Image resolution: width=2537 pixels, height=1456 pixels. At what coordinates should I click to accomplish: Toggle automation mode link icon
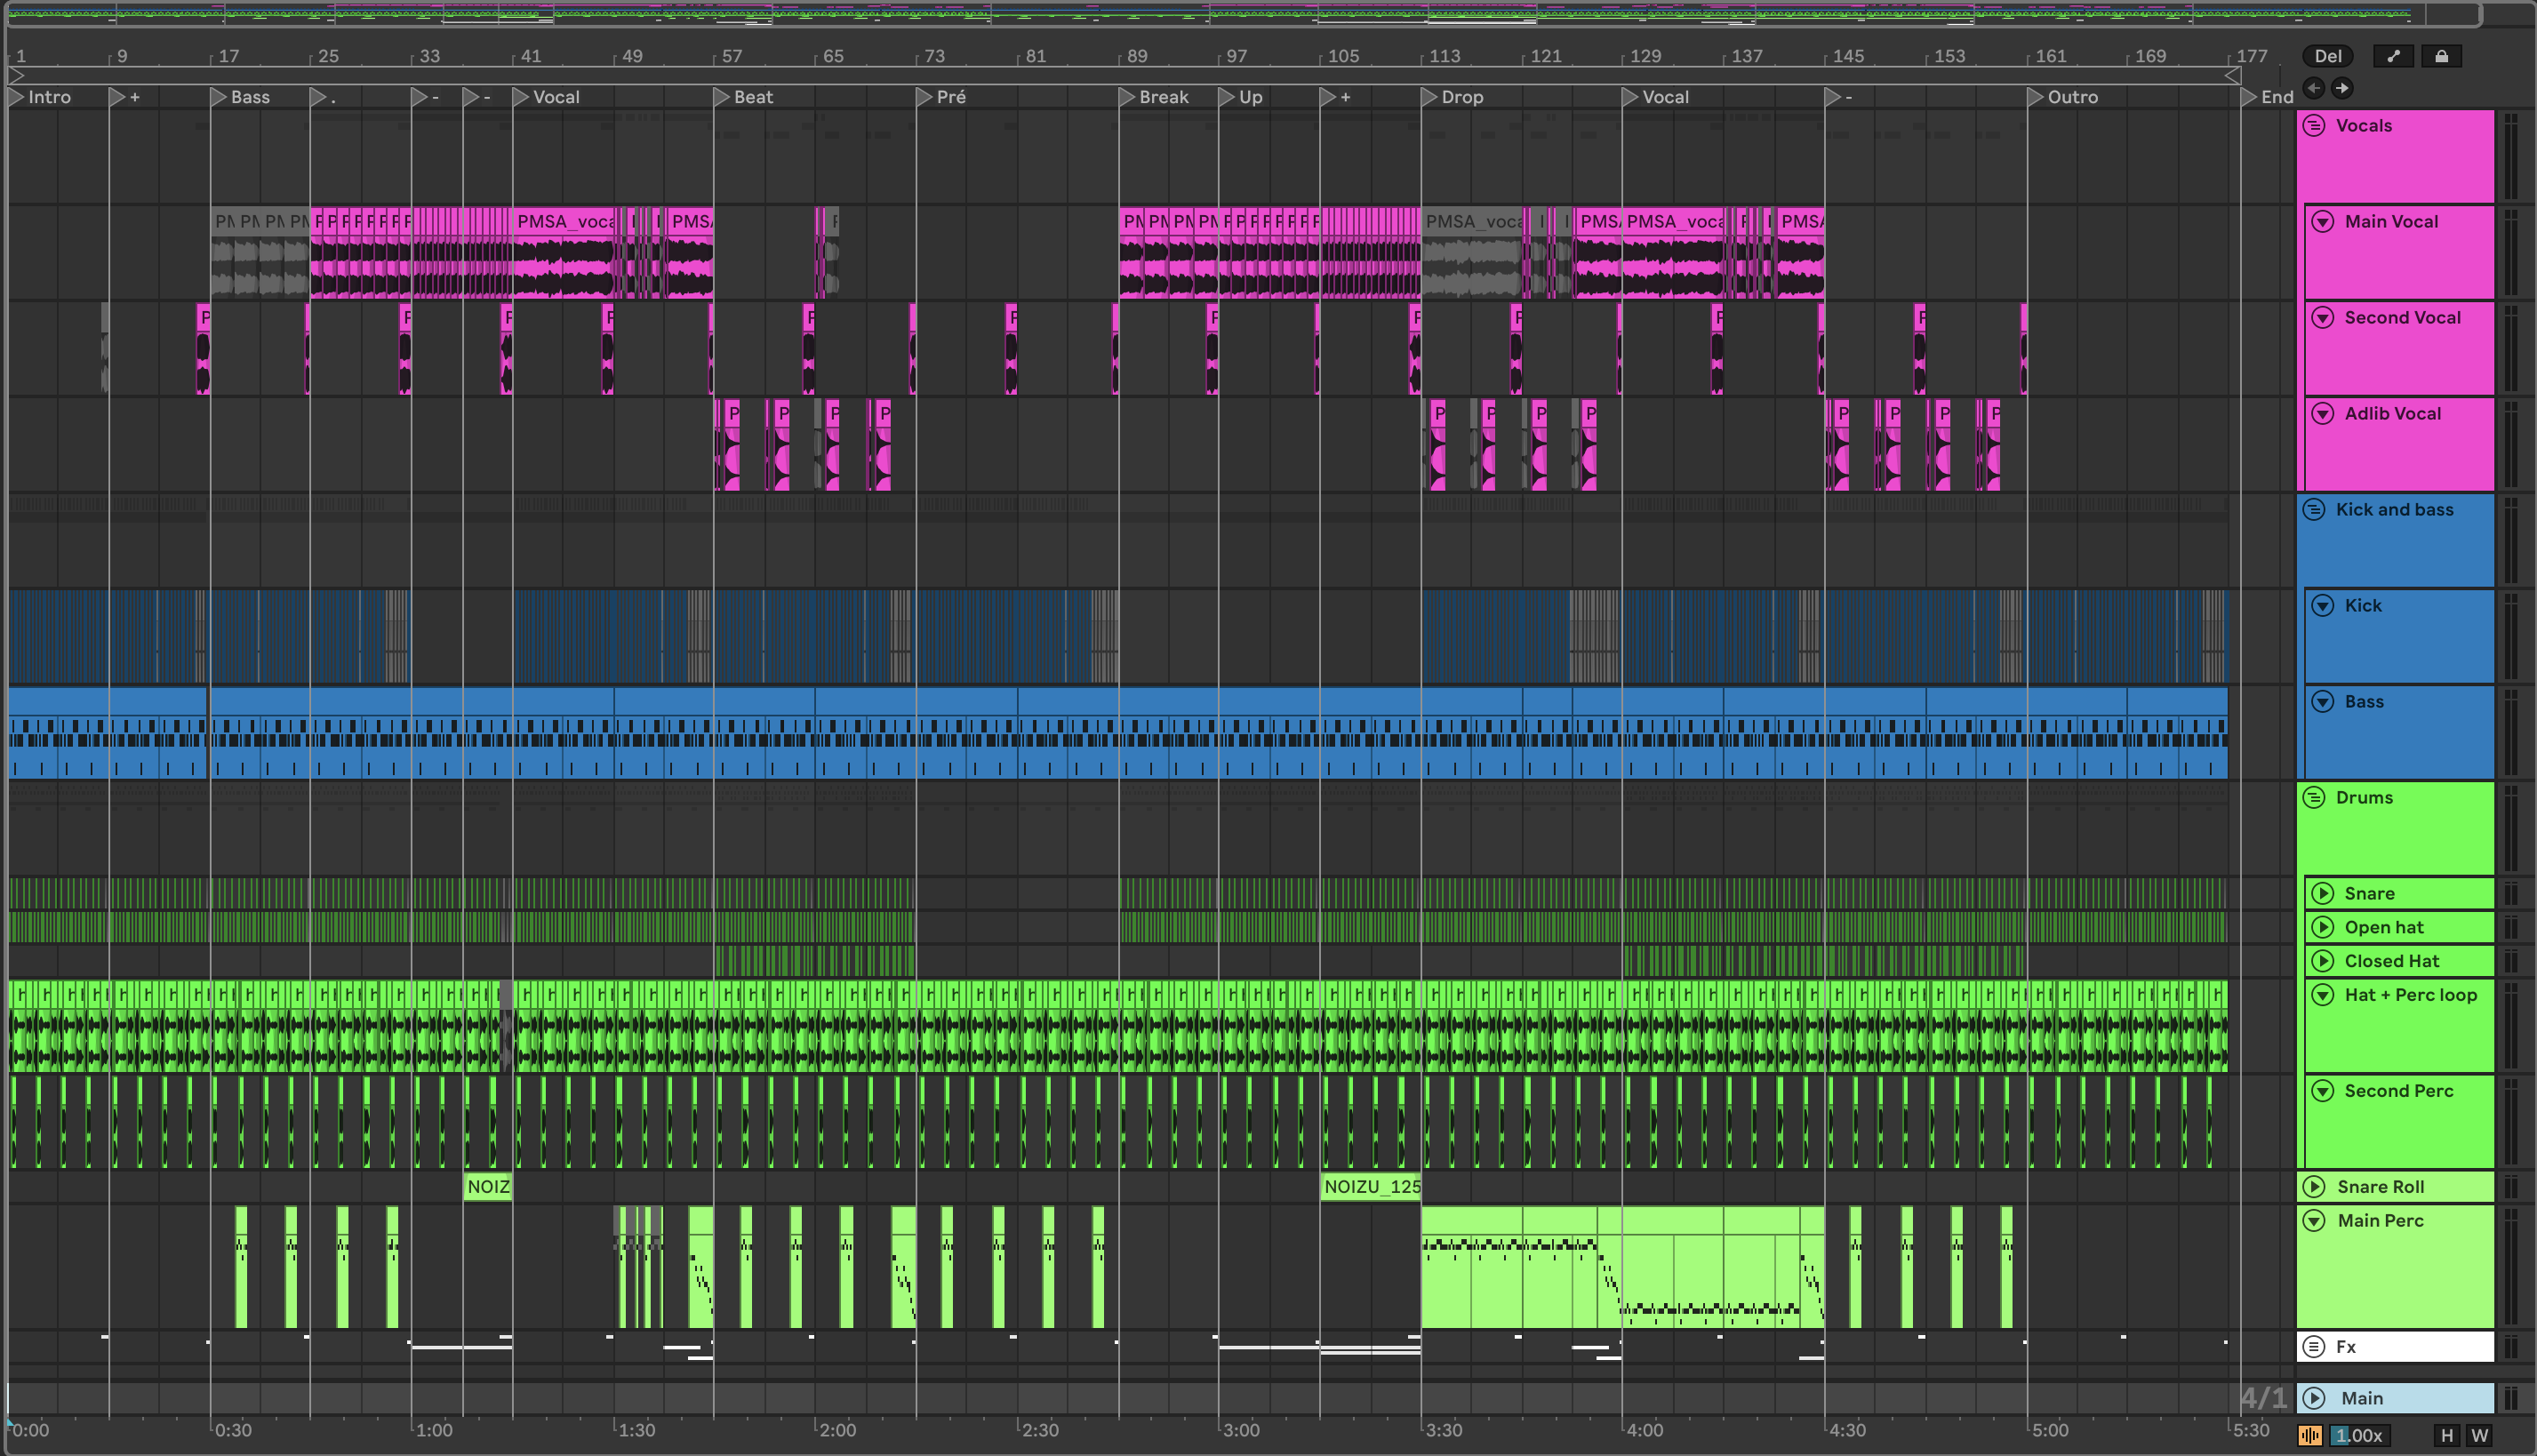coord(2393,56)
